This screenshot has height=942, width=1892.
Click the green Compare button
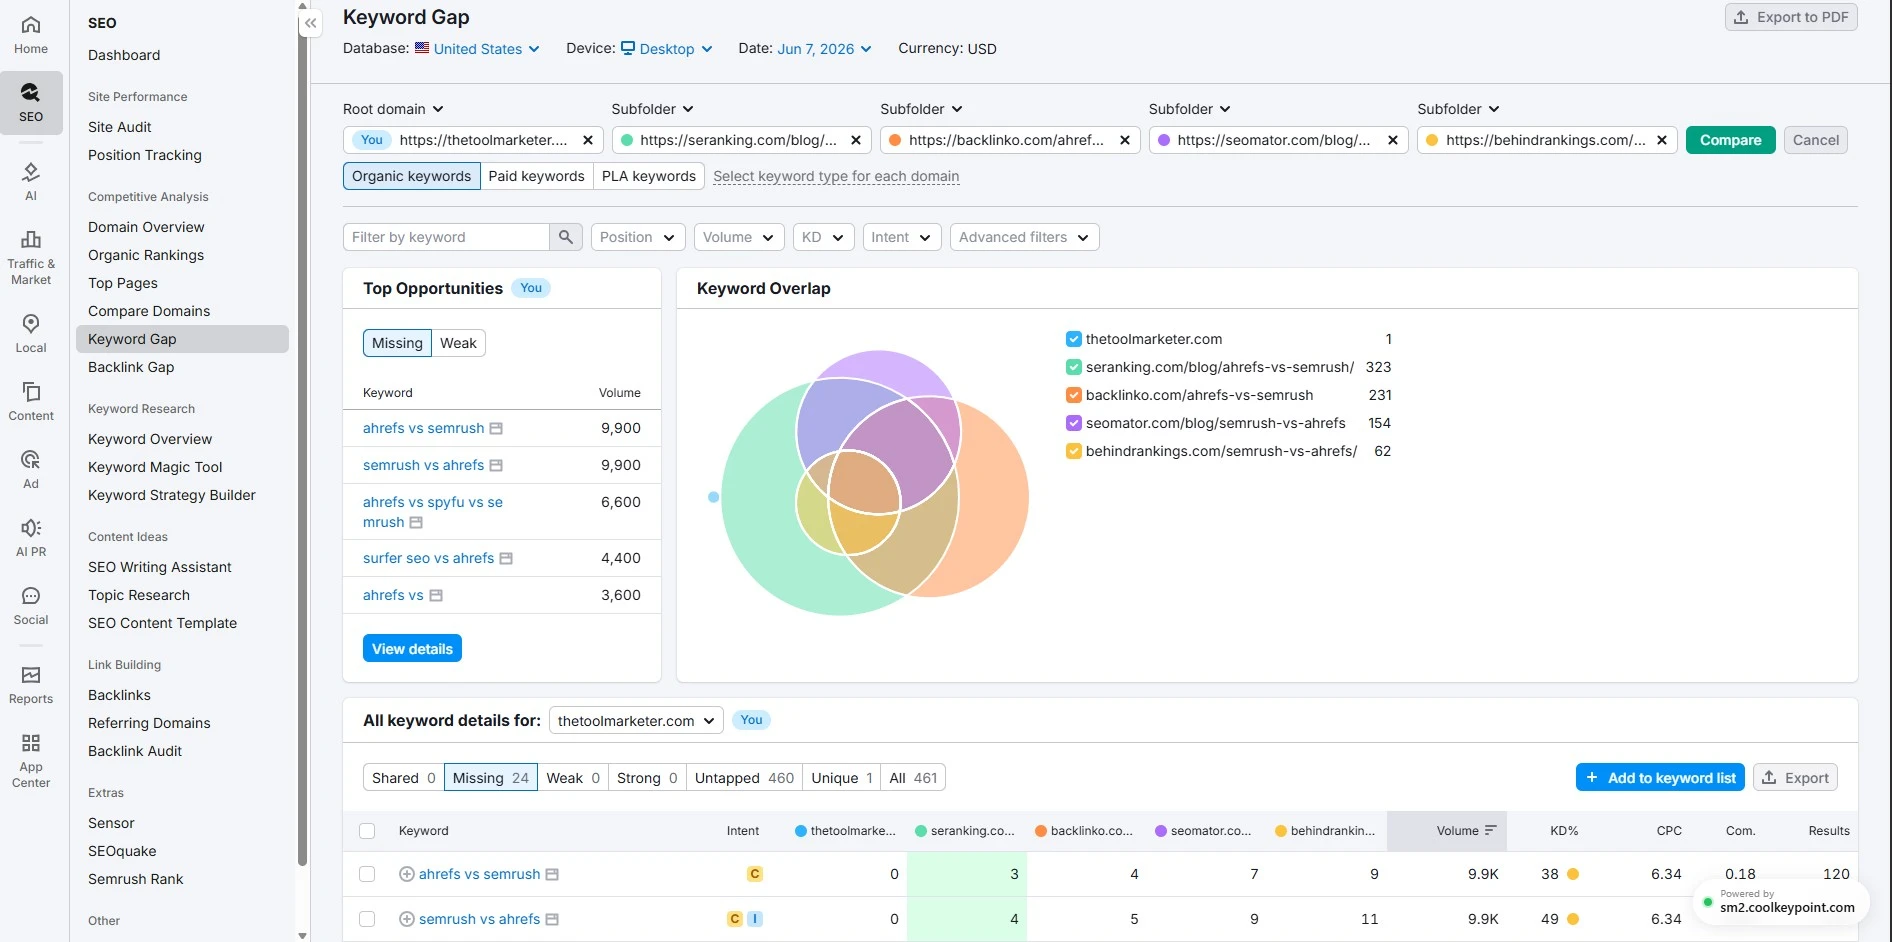coord(1730,140)
